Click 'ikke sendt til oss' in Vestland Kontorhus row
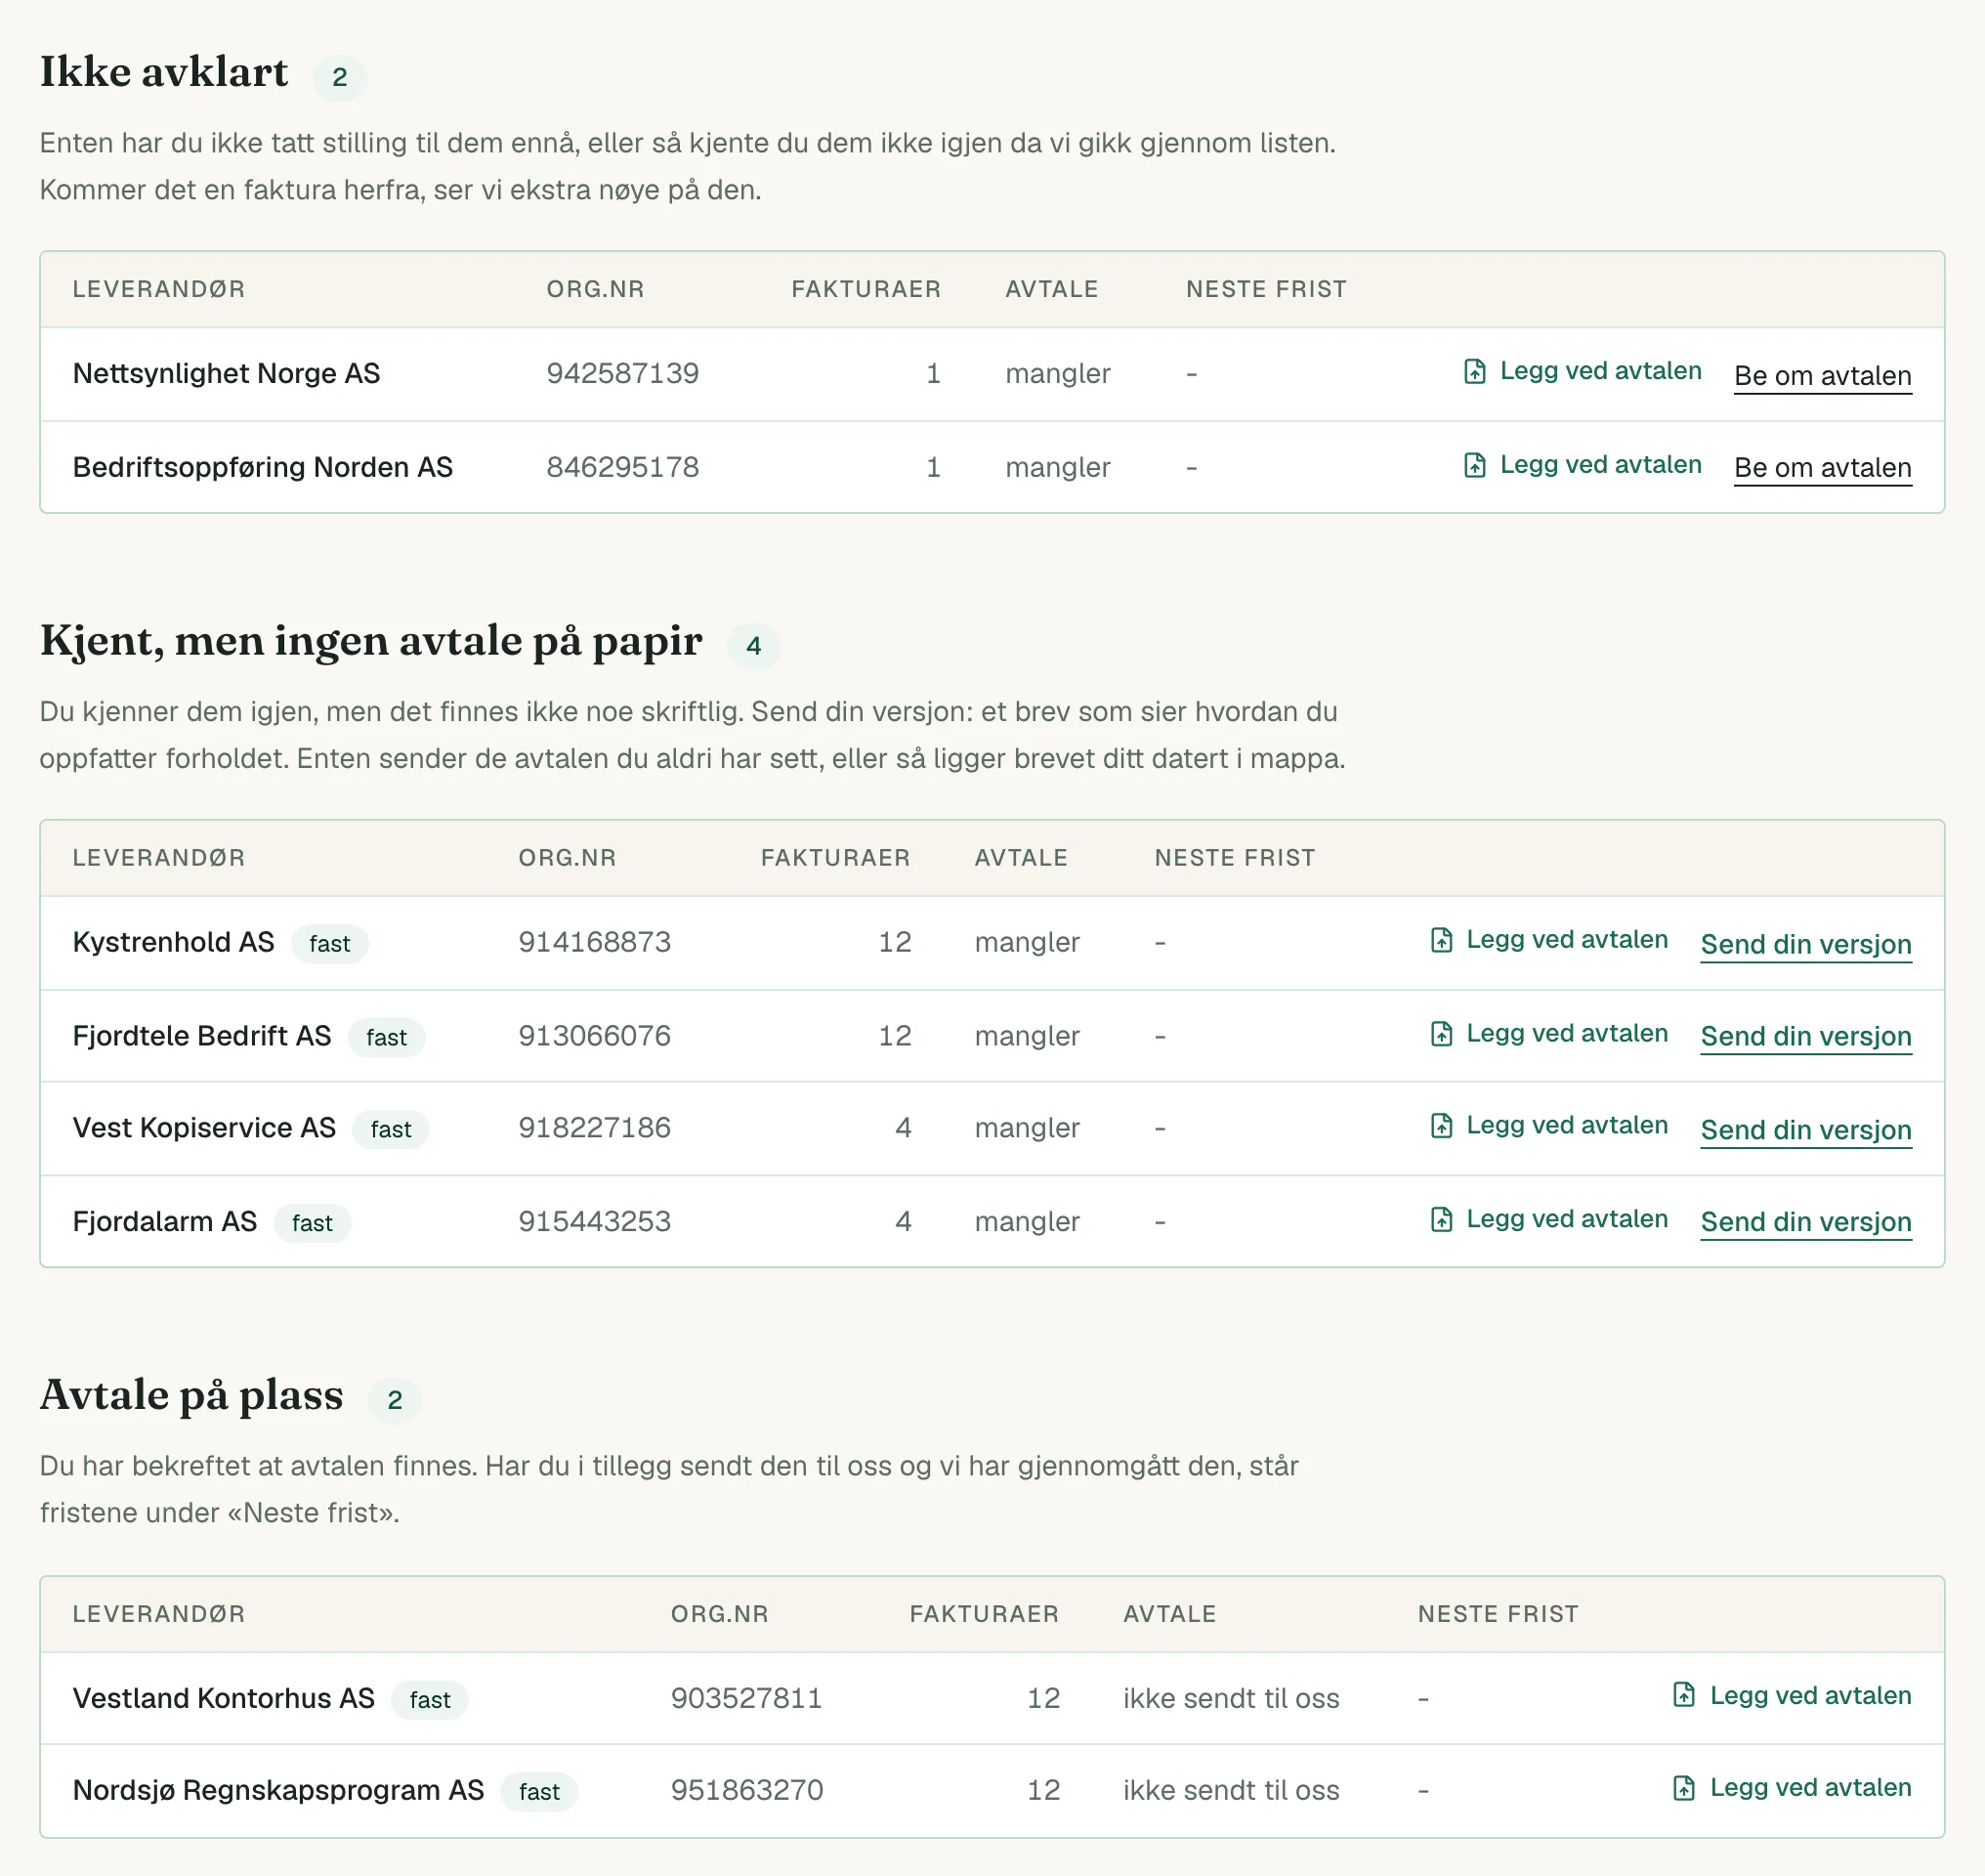Viewport: 1985px width, 1876px height. pyautogui.click(x=1231, y=1698)
